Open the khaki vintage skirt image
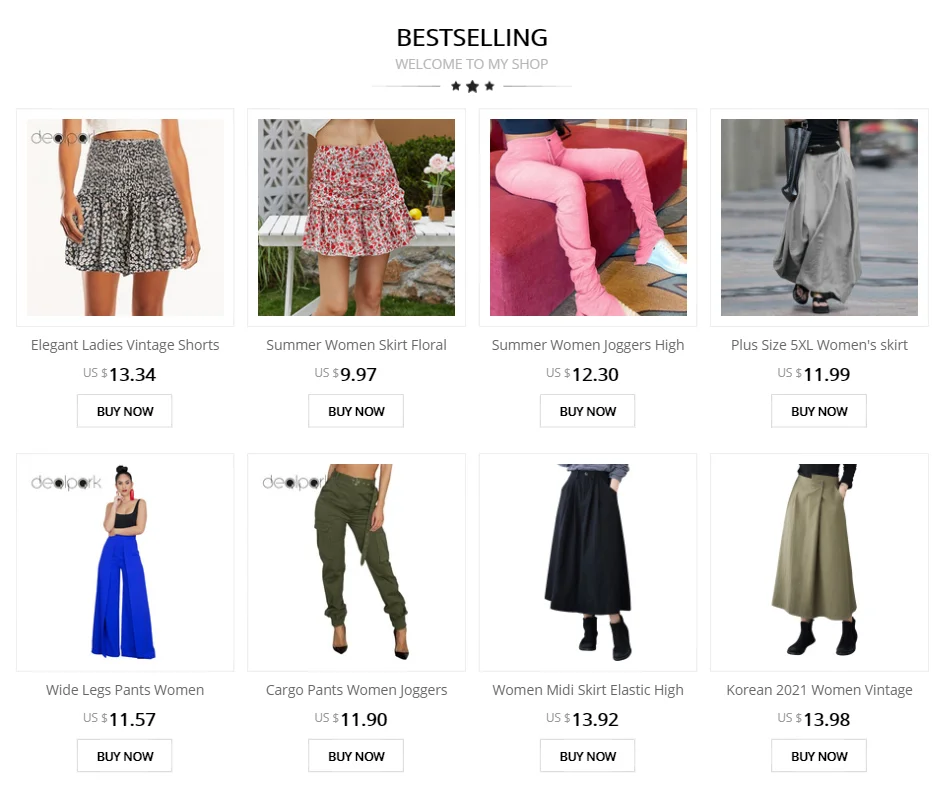The height and width of the screenshot is (803, 943). point(819,562)
